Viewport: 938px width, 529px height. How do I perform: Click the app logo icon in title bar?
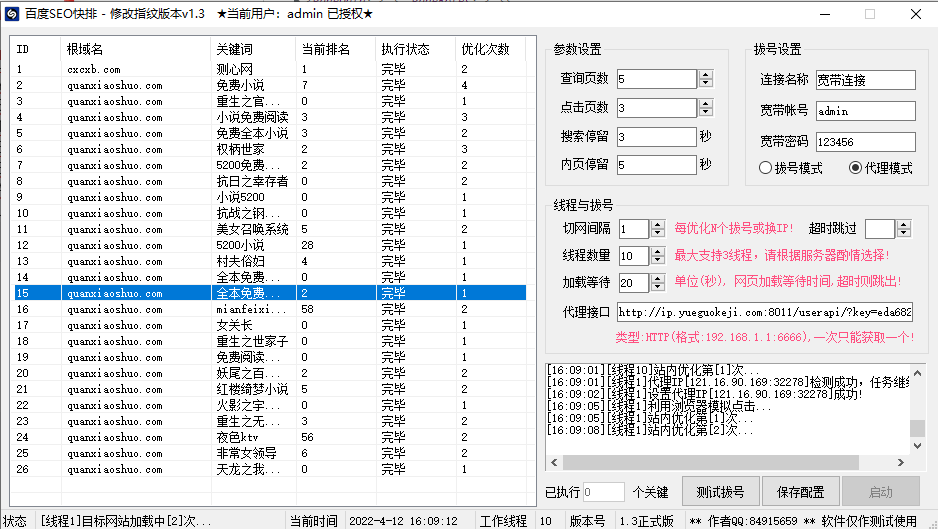coord(11,14)
